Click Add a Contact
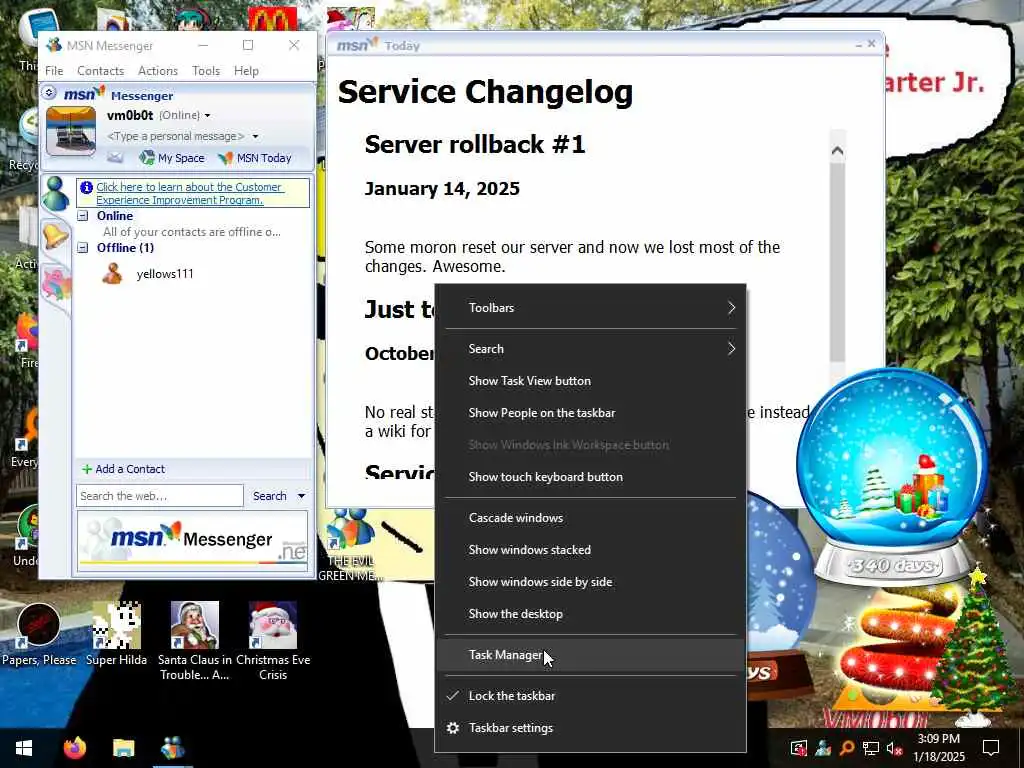 (130, 469)
